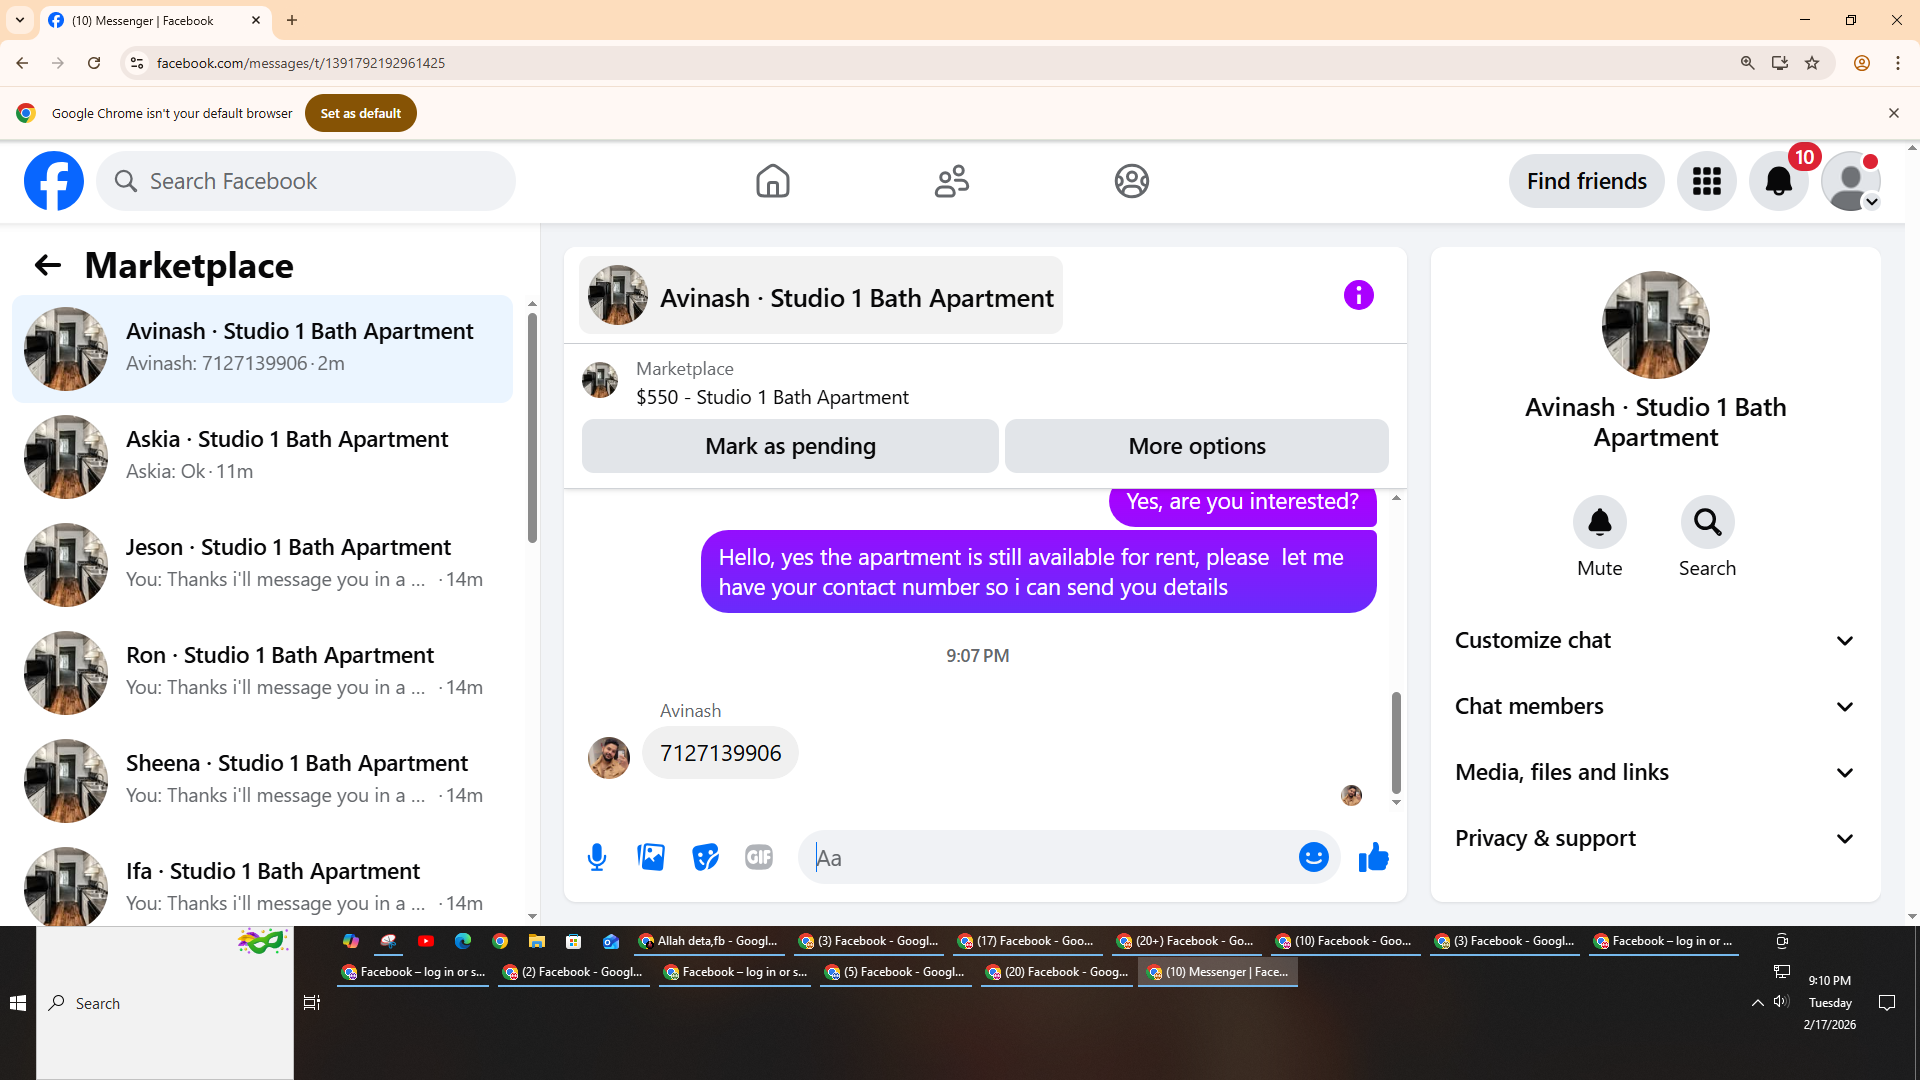1920x1080 pixels.
Task: Click the message text input field
Action: (x=1050, y=857)
